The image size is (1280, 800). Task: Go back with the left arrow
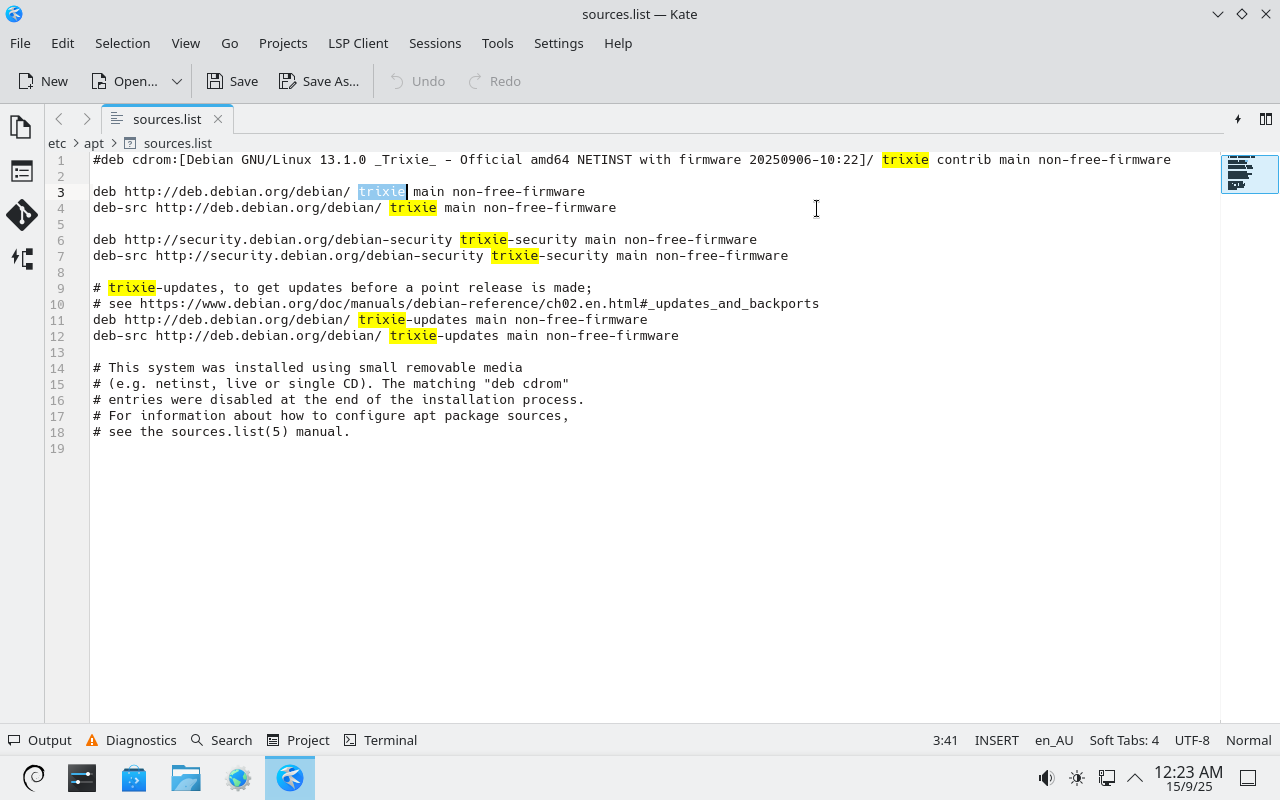pyautogui.click(x=59, y=119)
